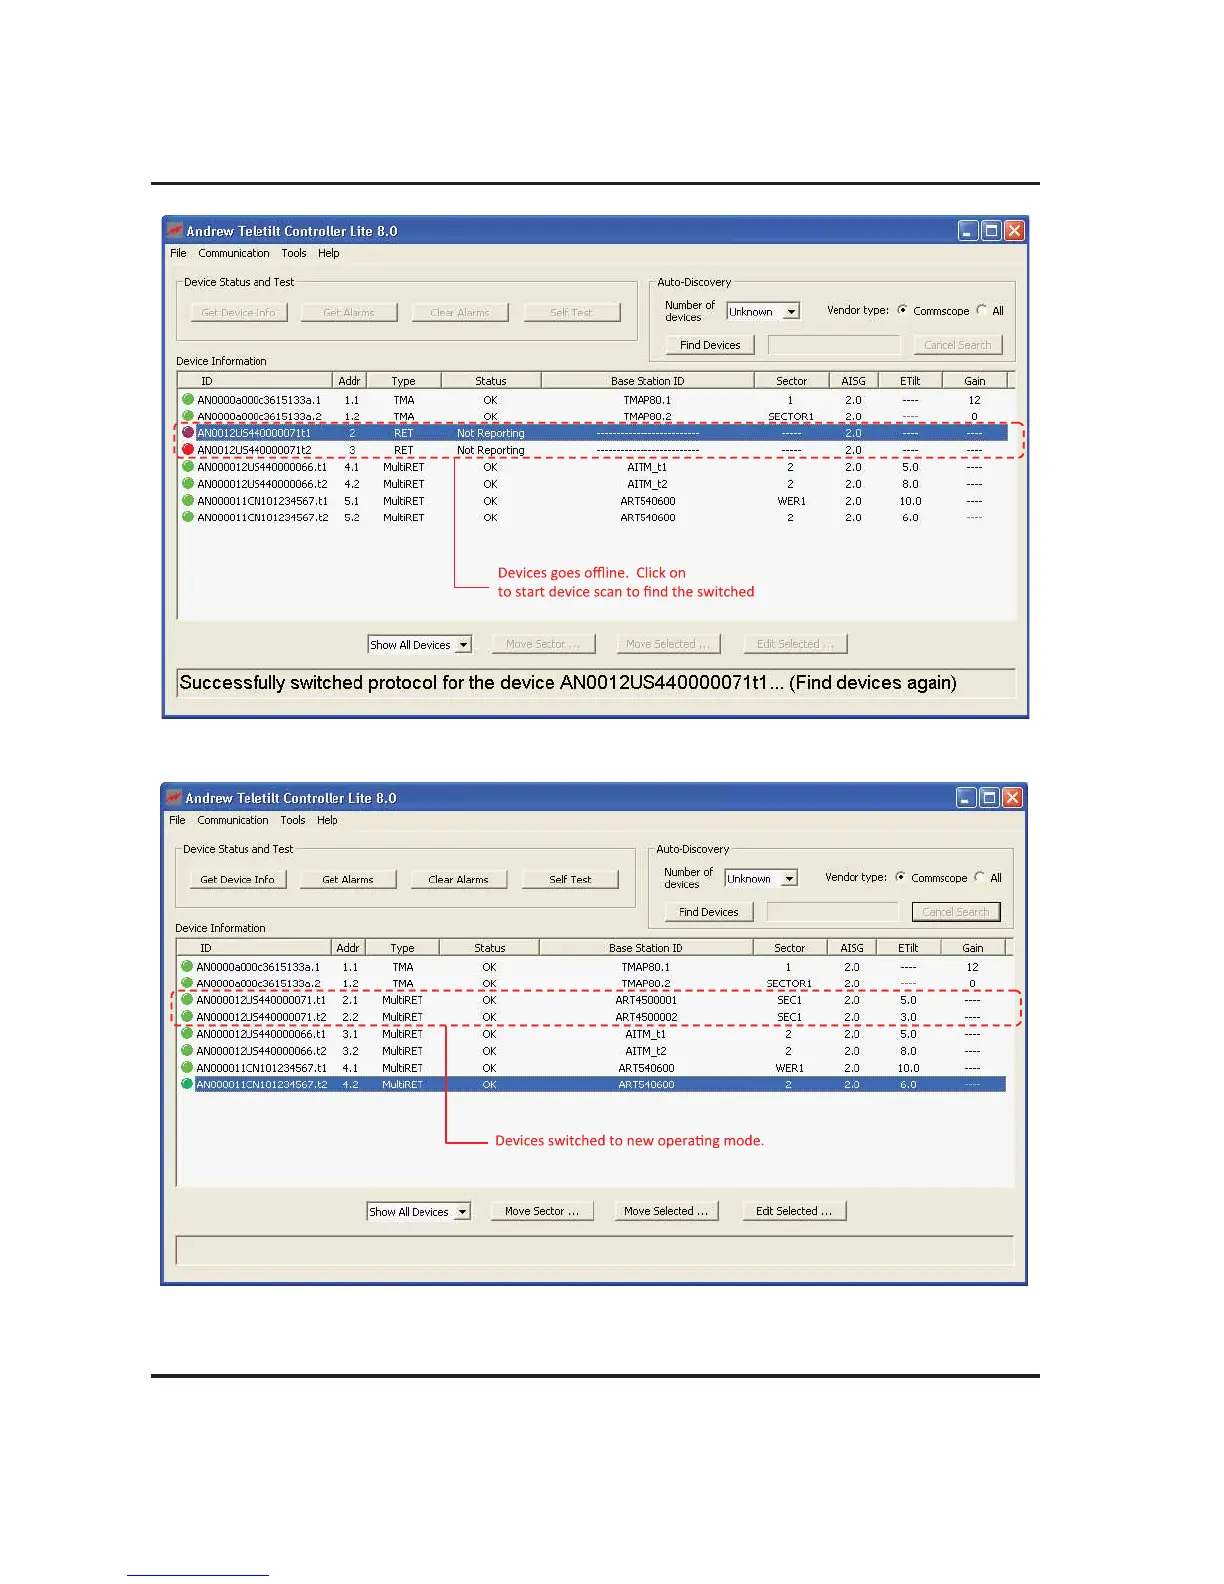Click Find Devices button in lower window
Viewport: 1224px width, 1584px height.
pyautogui.click(x=709, y=912)
